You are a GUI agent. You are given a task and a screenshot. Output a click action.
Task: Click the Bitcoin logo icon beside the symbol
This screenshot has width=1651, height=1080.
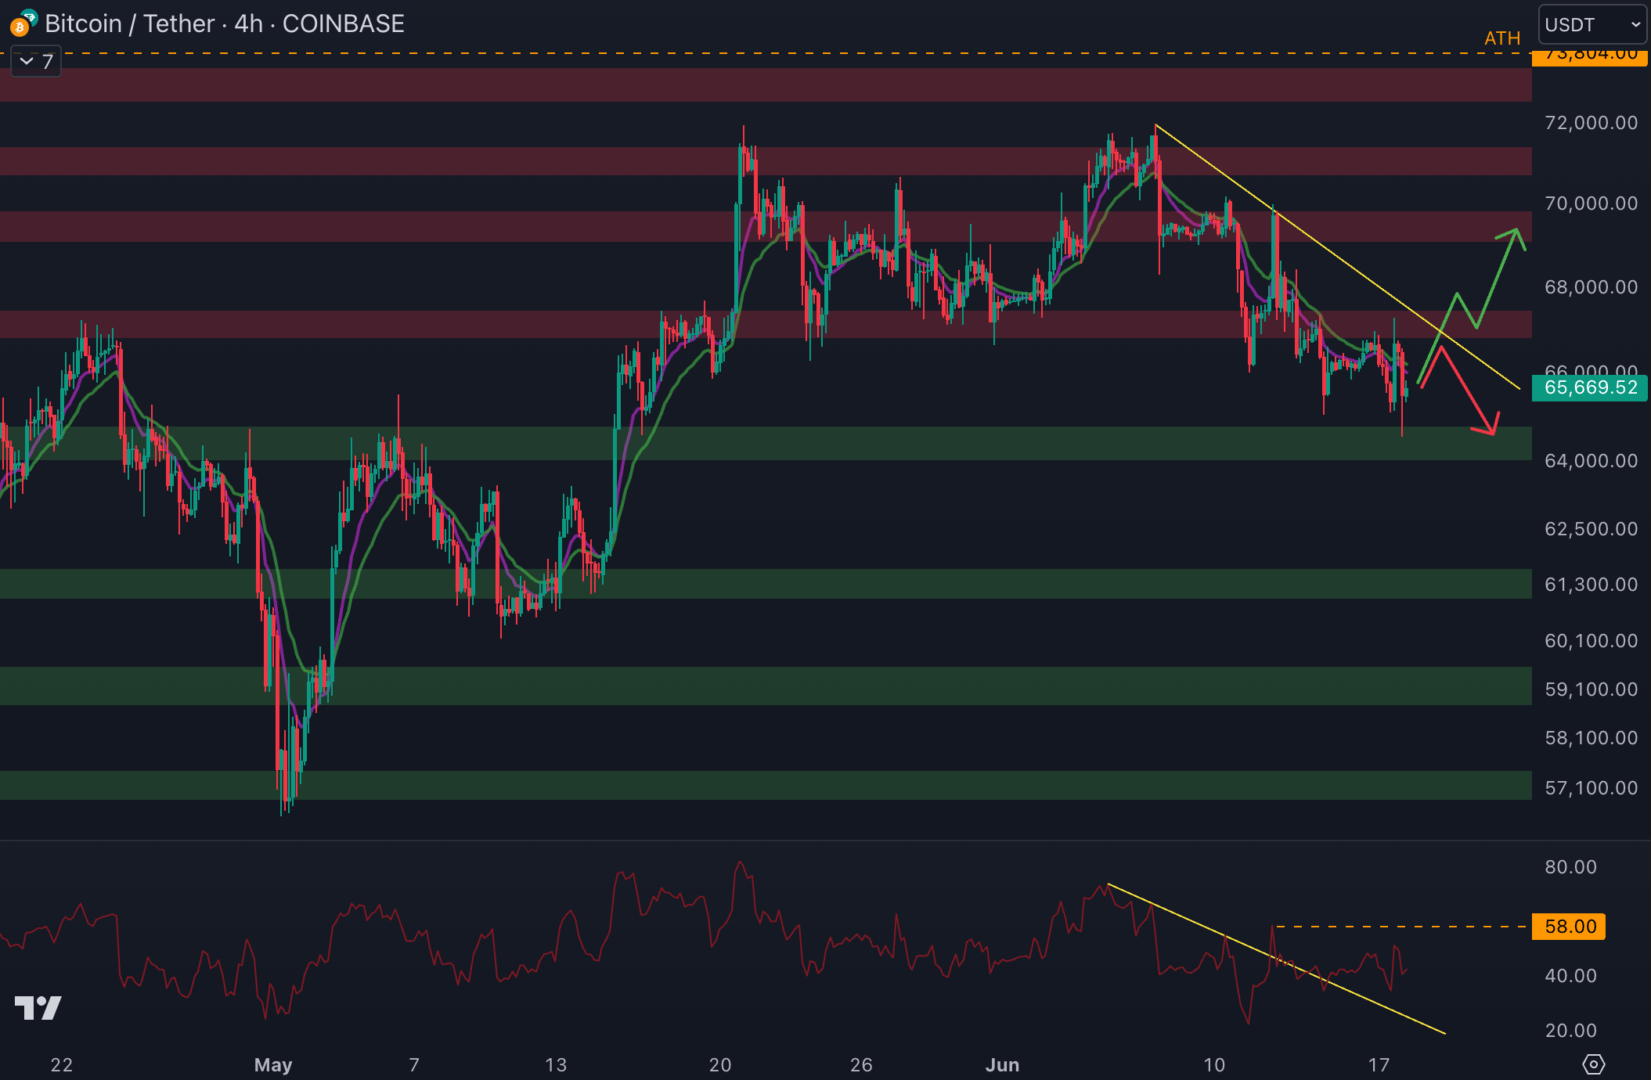22,24
